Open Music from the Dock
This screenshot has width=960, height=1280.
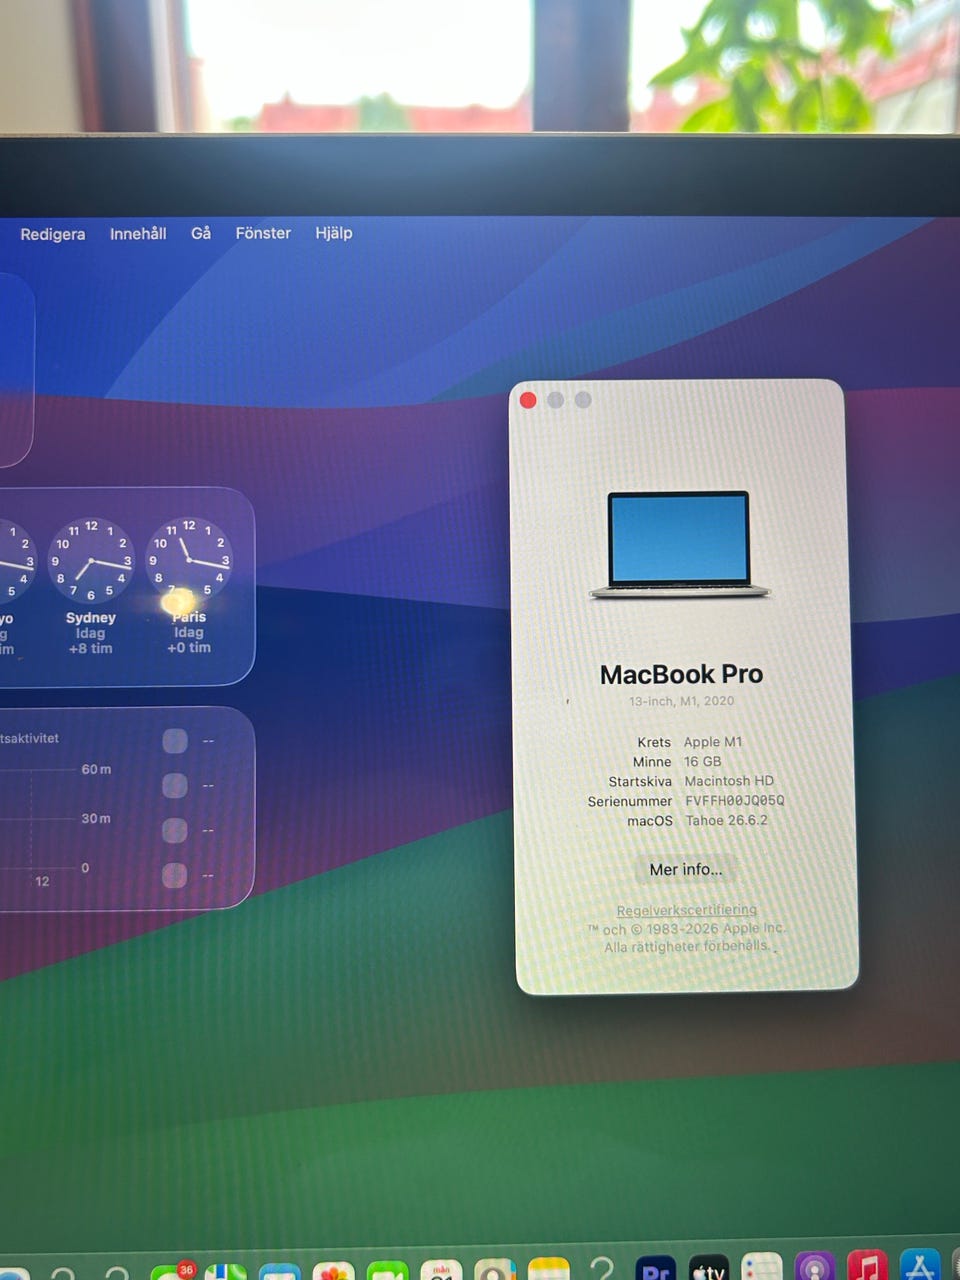pyautogui.click(x=868, y=1267)
